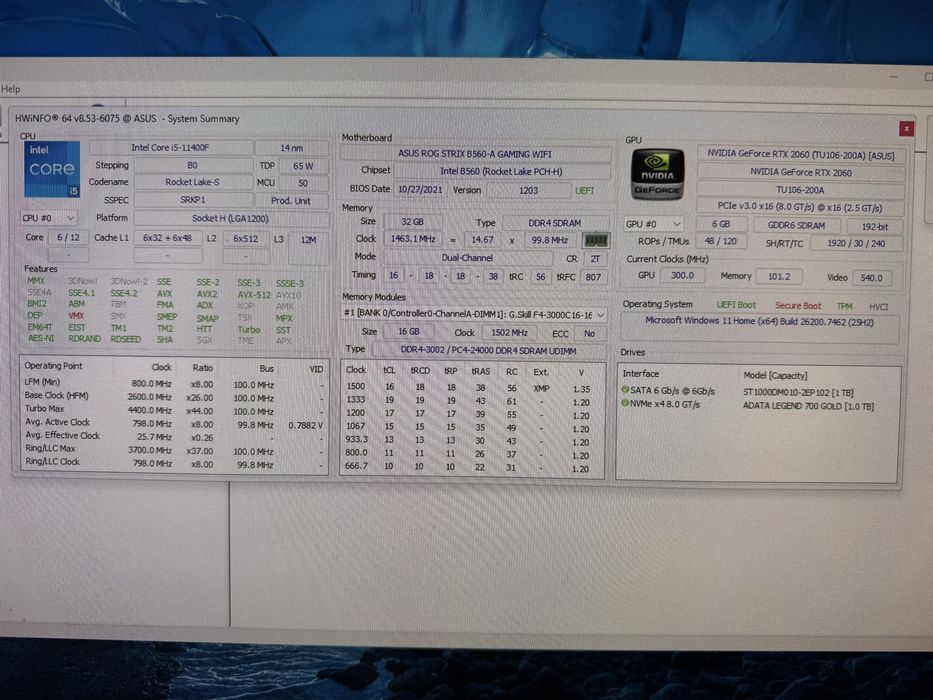The width and height of the screenshot is (933, 700).
Task: Click the DDR4-3002 / PC4-24000 type field
Action: [489, 351]
